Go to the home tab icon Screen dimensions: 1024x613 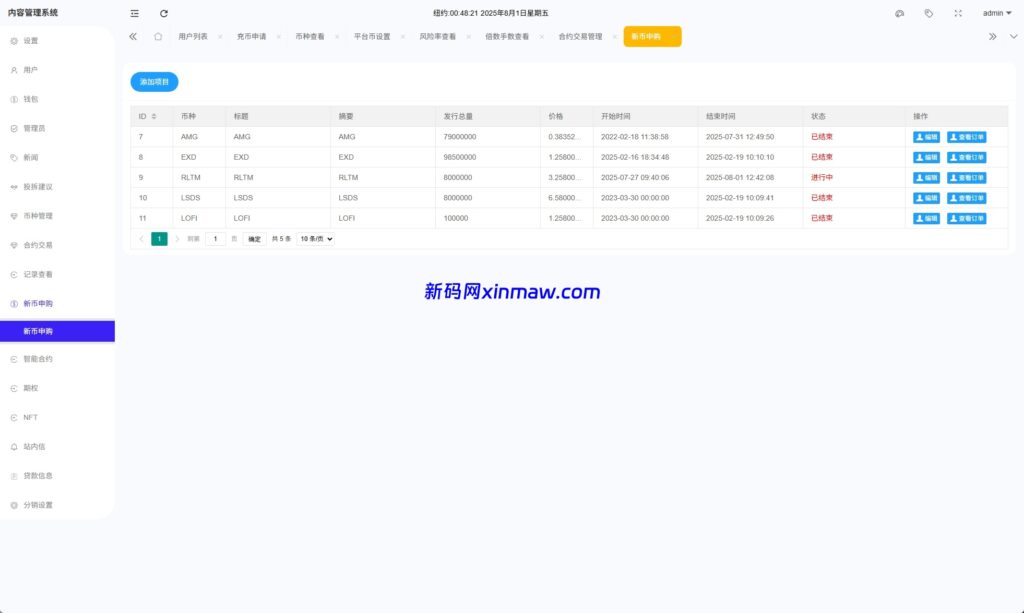(x=158, y=36)
